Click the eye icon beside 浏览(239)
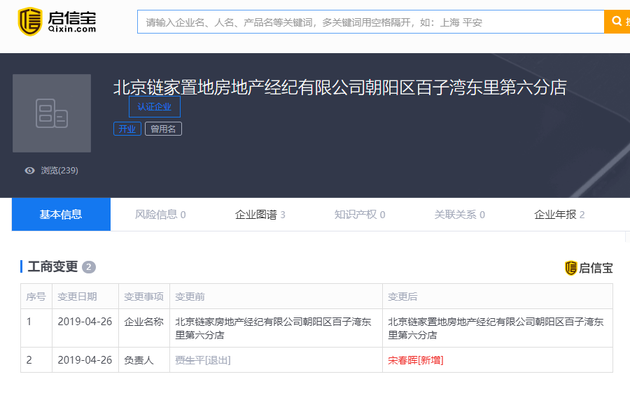This screenshot has width=630, height=400. (x=29, y=170)
